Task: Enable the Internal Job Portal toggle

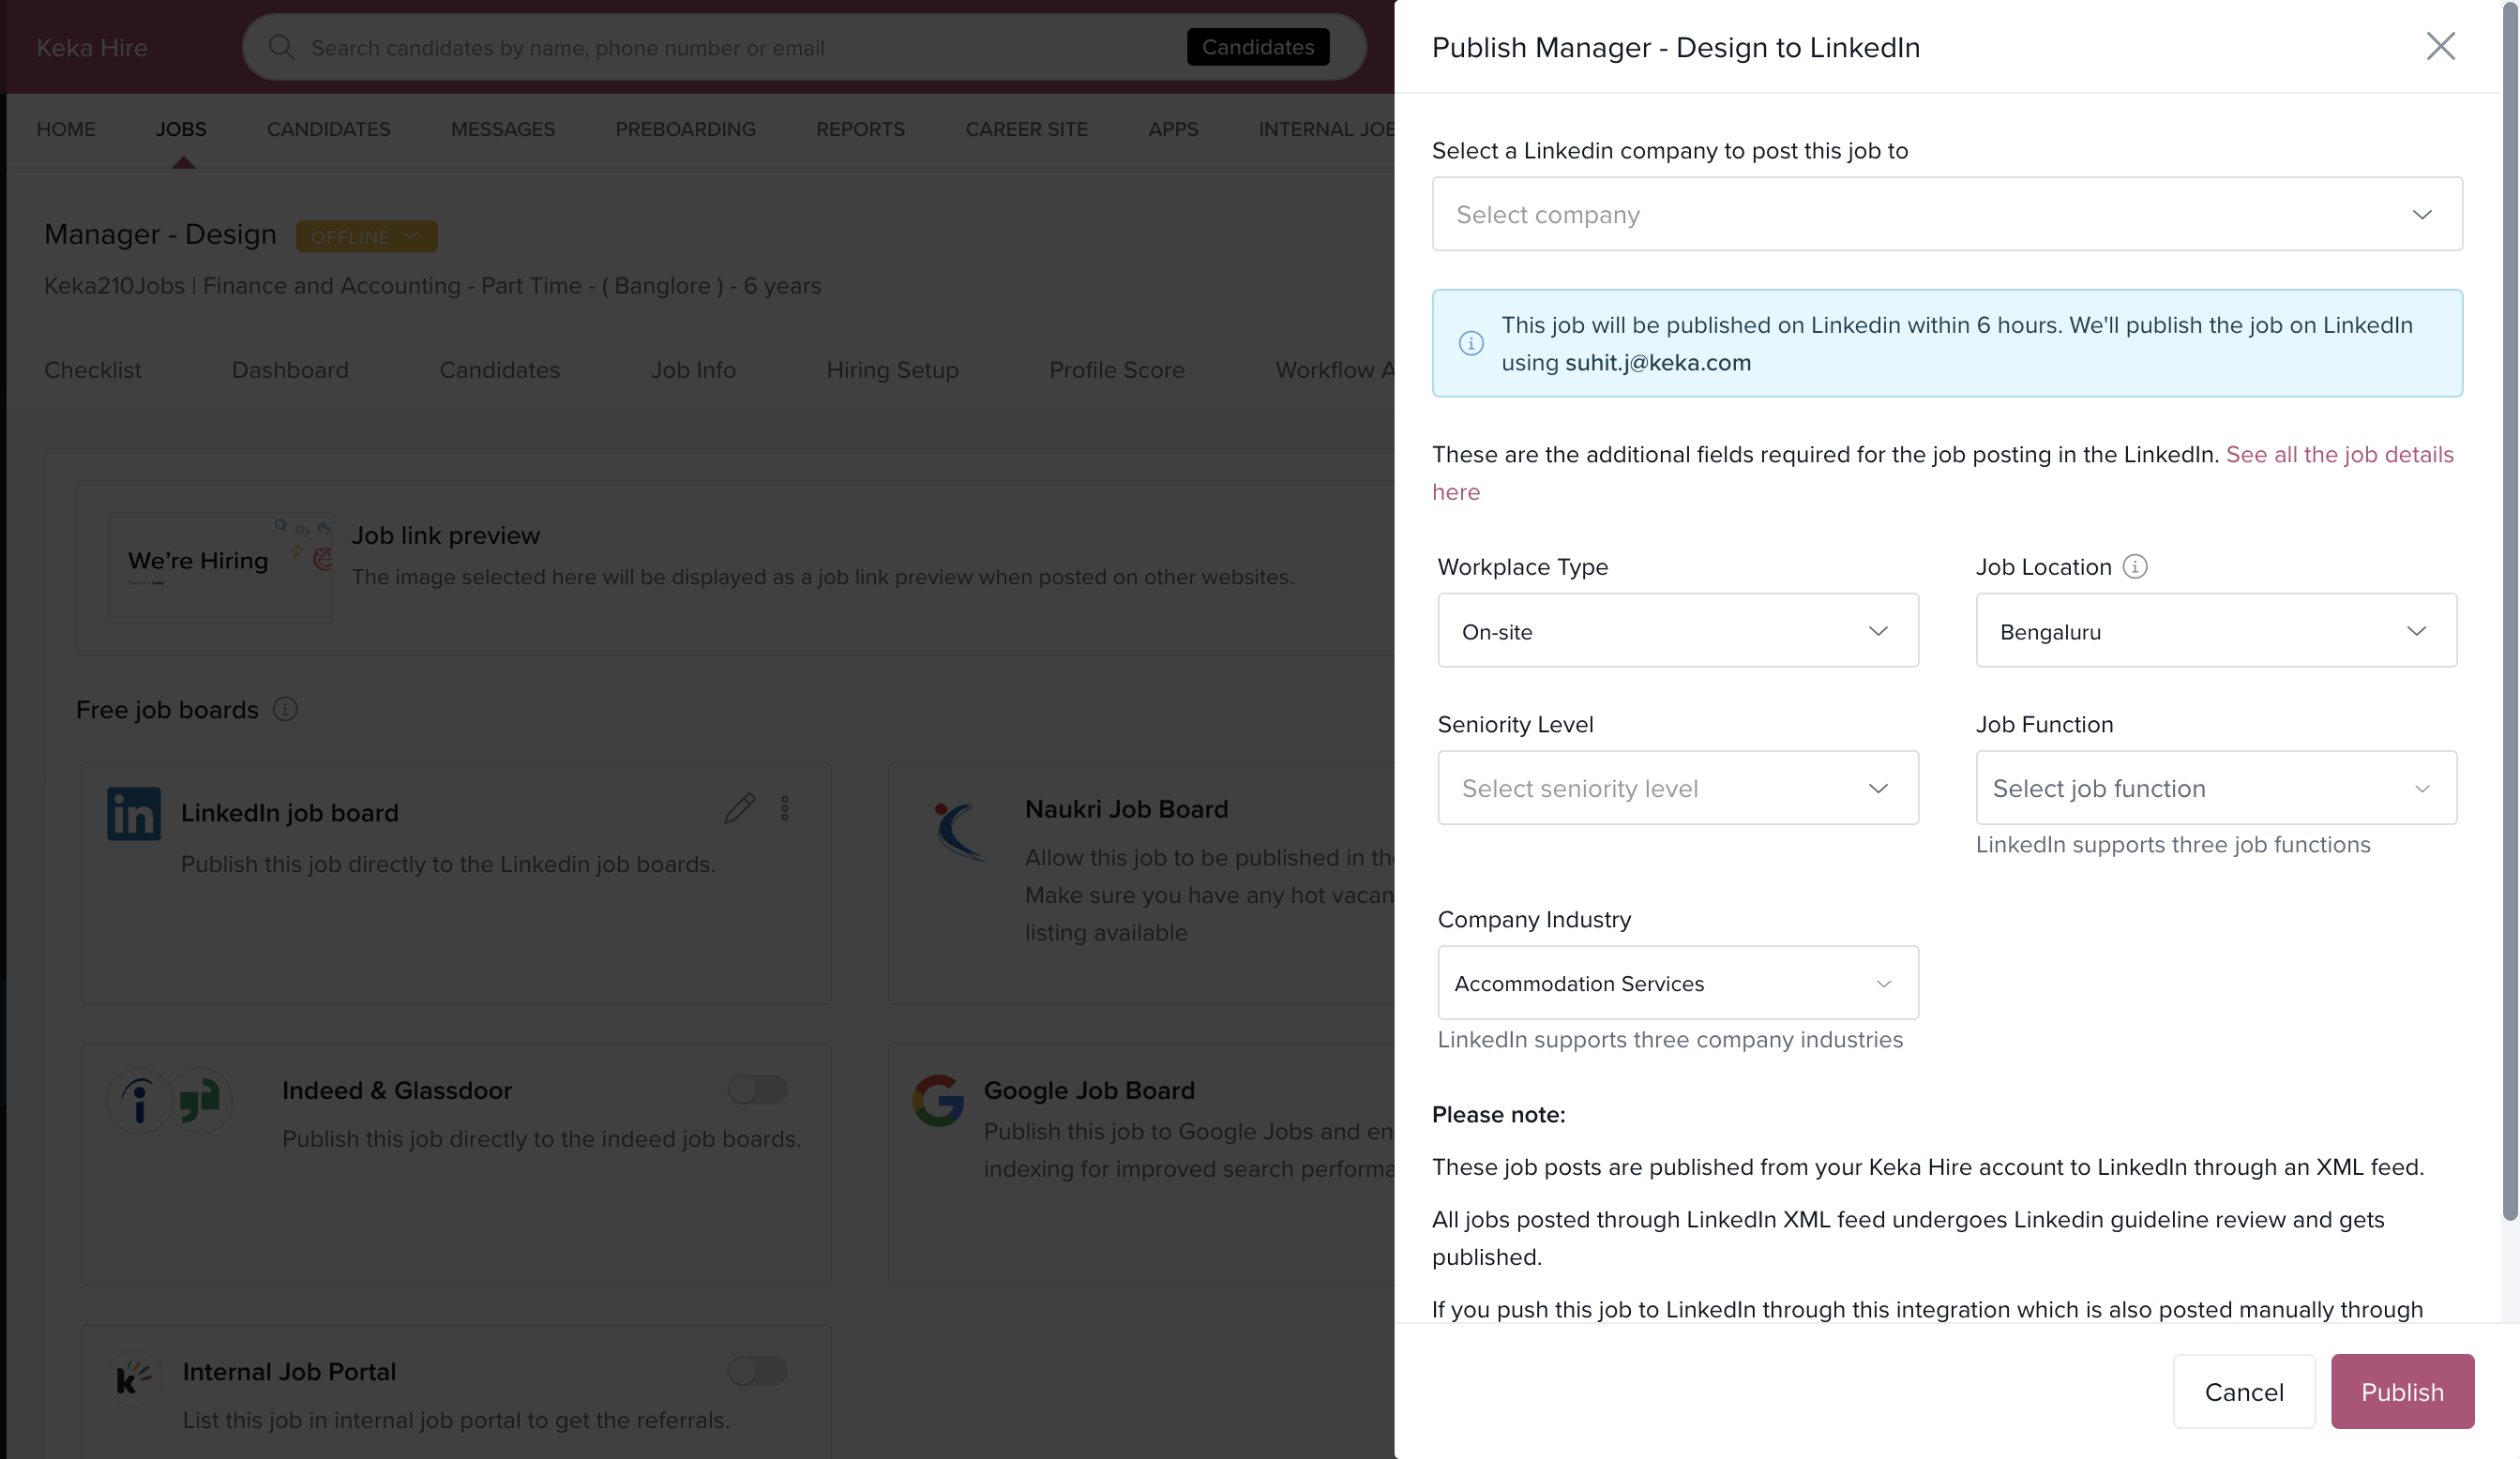Action: (757, 1370)
